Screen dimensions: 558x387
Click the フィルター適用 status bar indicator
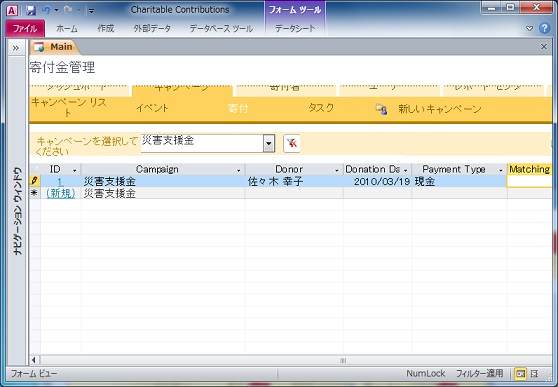(x=479, y=373)
